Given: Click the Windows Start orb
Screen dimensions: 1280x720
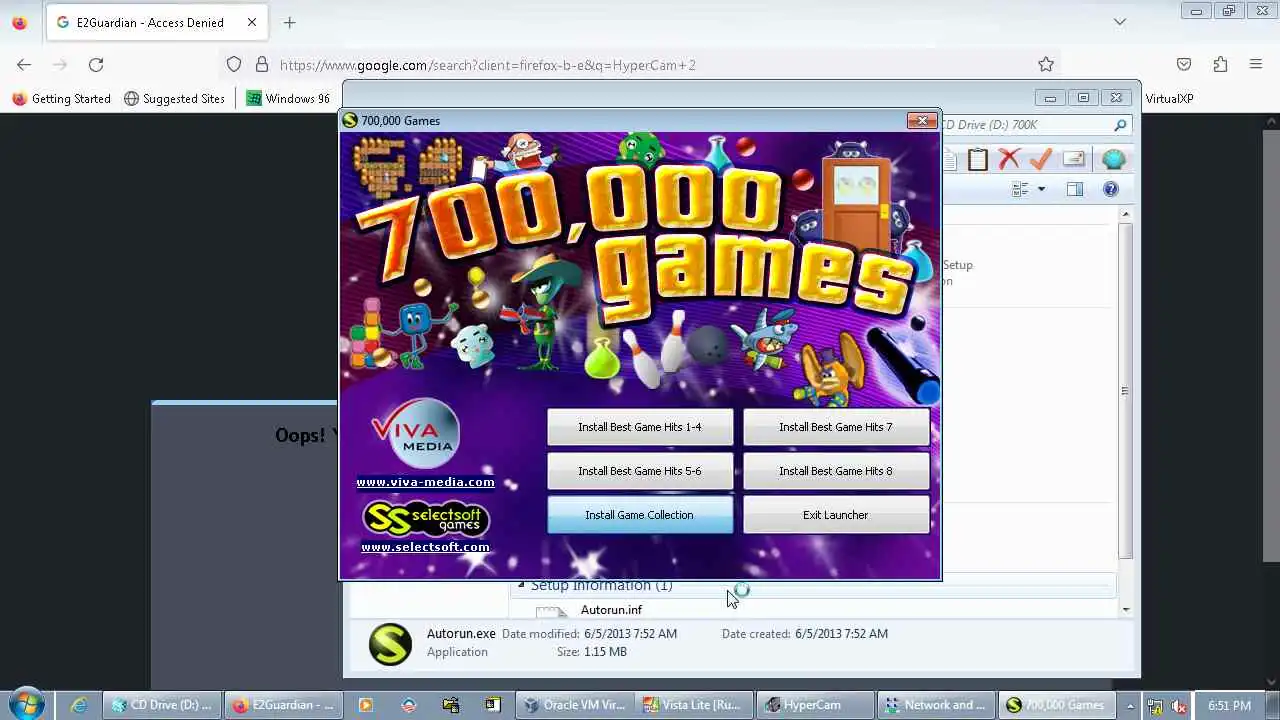Looking at the screenshot, I should point(25,704).
